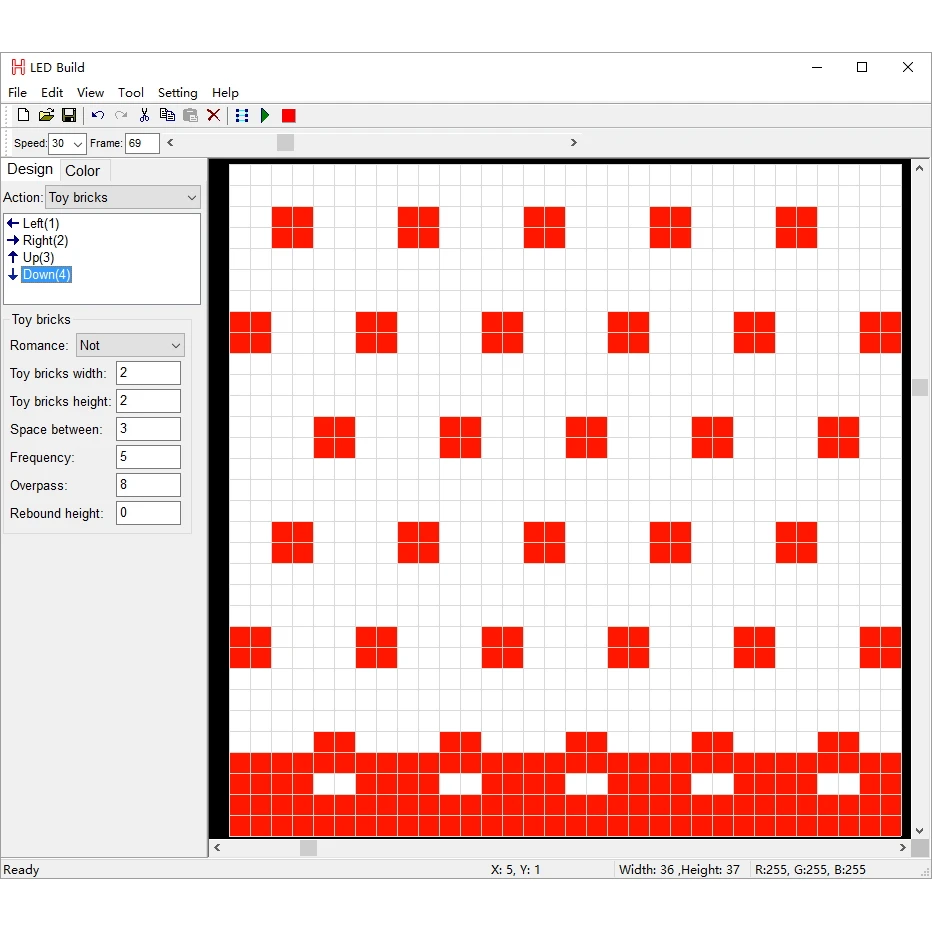Open the Tool menu
The image size is (932, 932).
tap(131, 93)
